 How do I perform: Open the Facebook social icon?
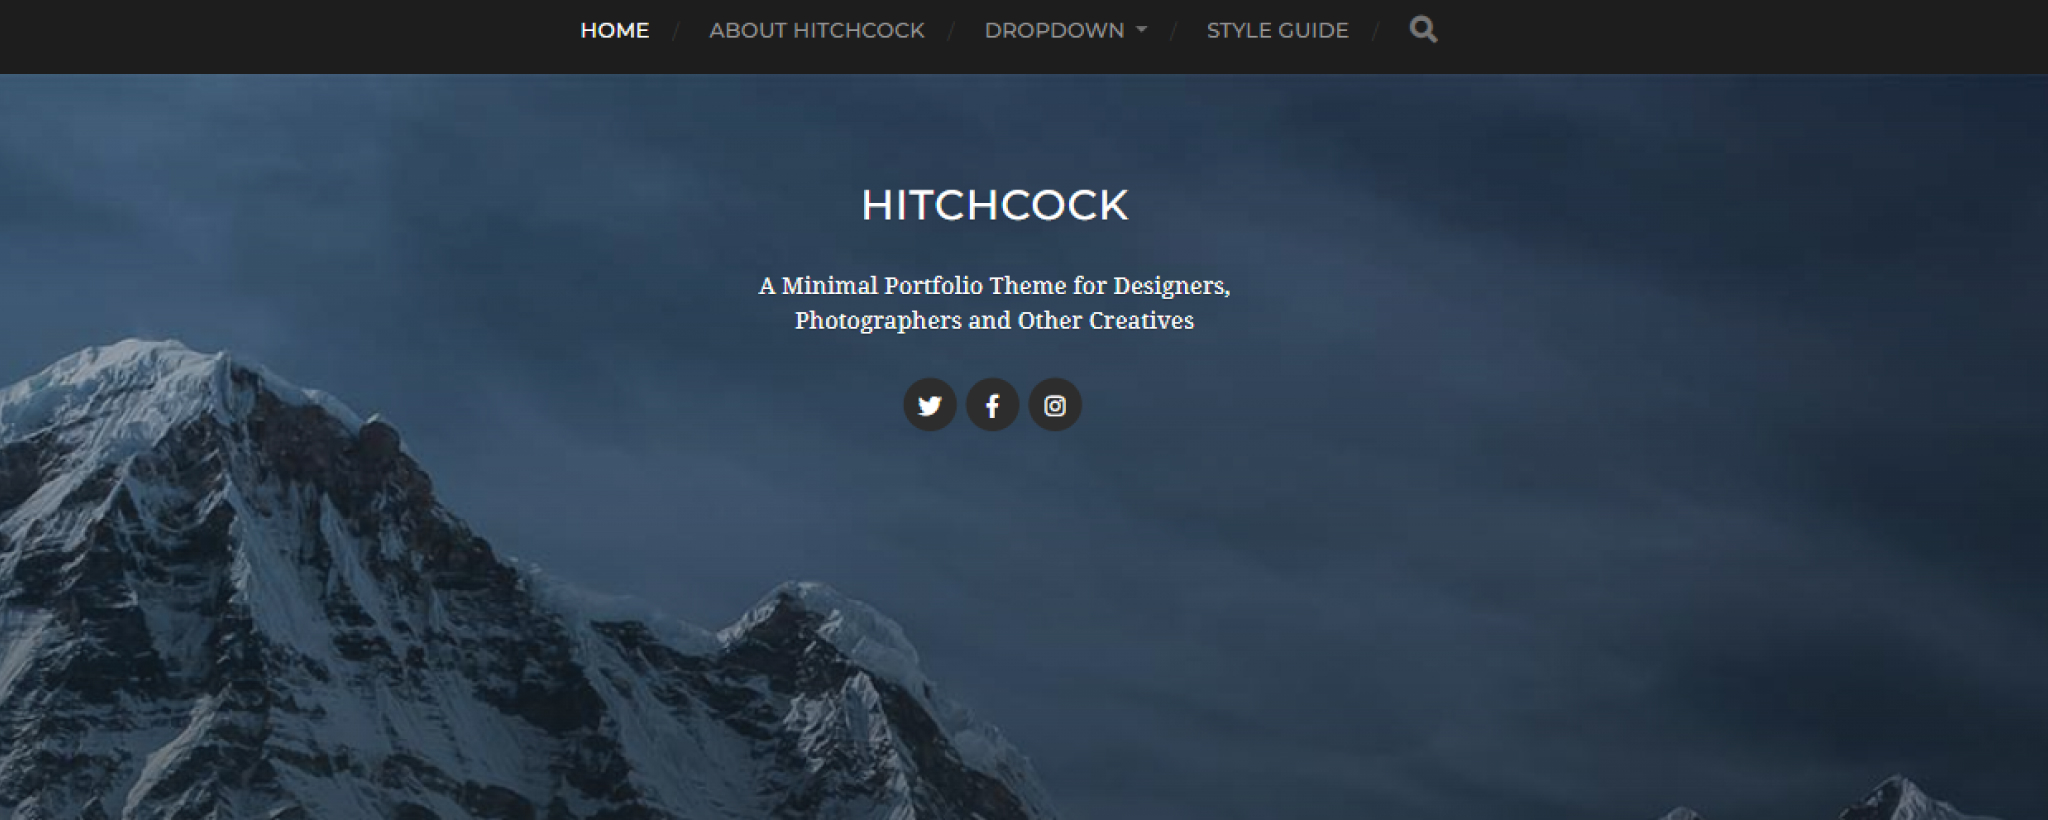(992, 405)
